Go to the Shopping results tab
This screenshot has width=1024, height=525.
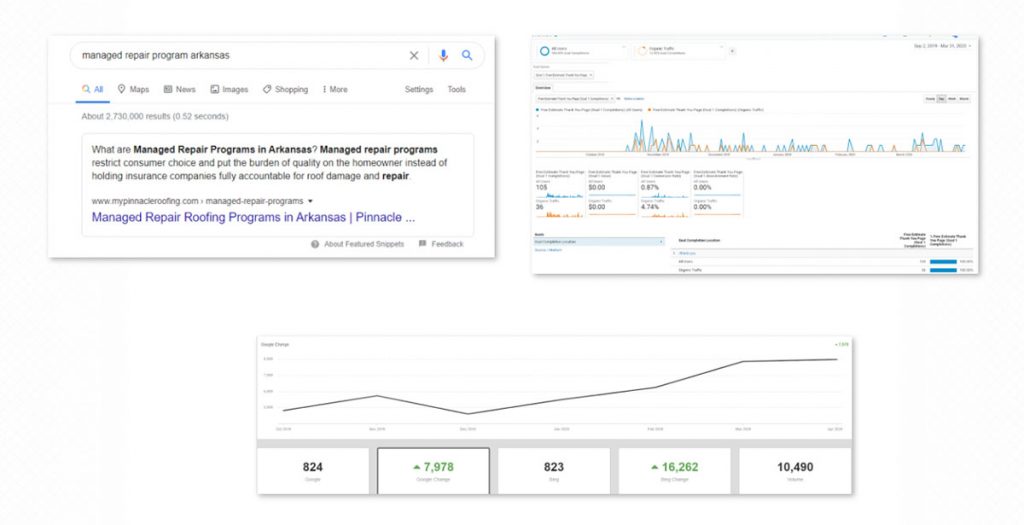pyautogui.click(x=285, y=89)
